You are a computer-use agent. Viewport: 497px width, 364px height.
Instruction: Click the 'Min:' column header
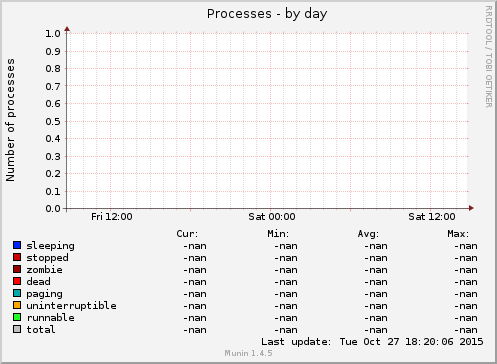(278, 234)
